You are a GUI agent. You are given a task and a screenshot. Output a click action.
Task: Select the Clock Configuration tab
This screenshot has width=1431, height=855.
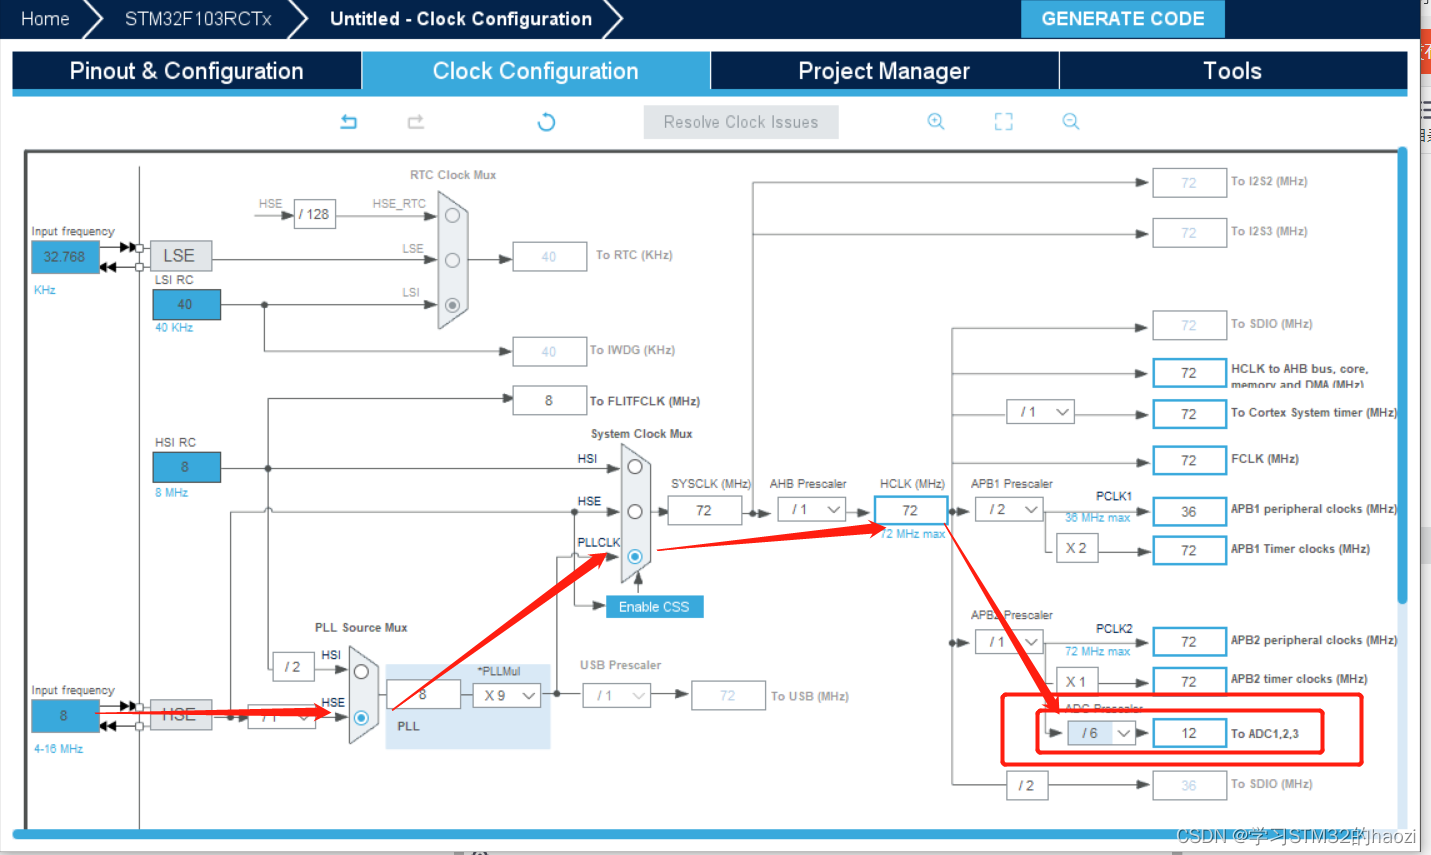[x=535, y=71]
